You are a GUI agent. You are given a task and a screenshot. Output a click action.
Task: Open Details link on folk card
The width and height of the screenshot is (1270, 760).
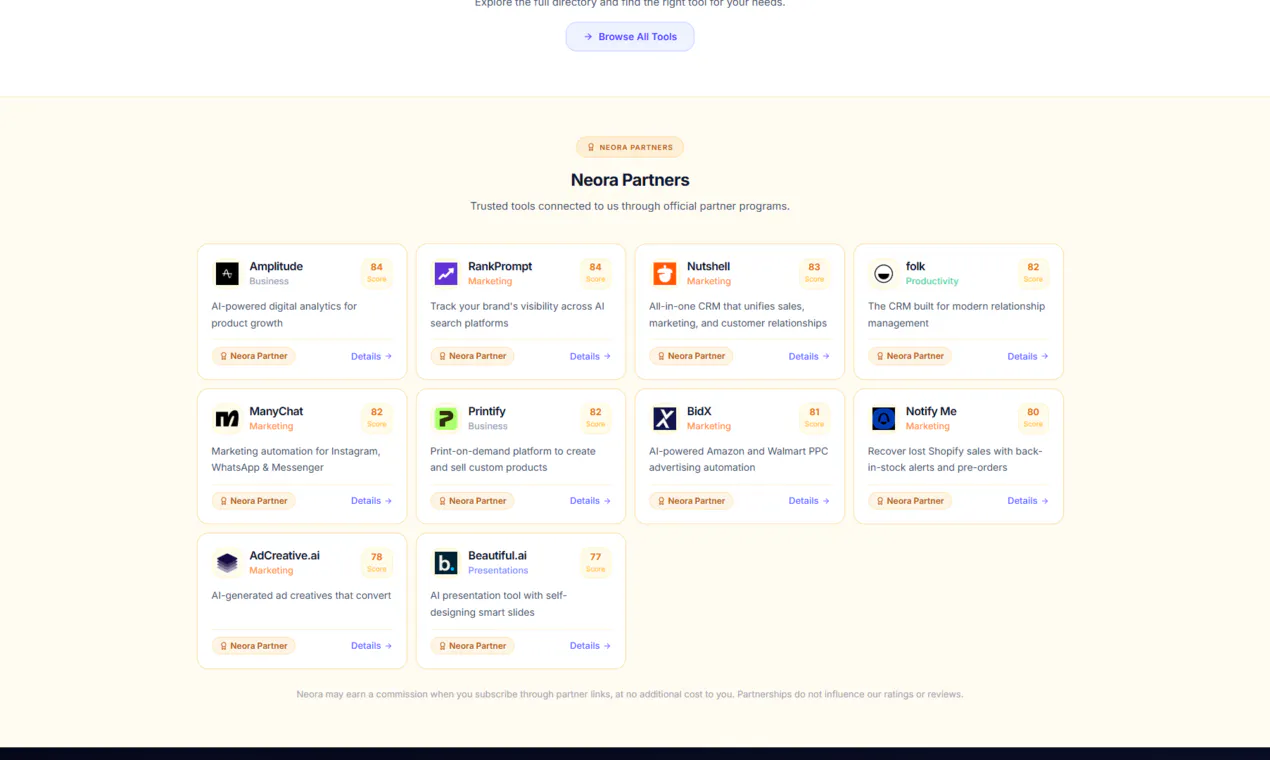[1028, 356]
